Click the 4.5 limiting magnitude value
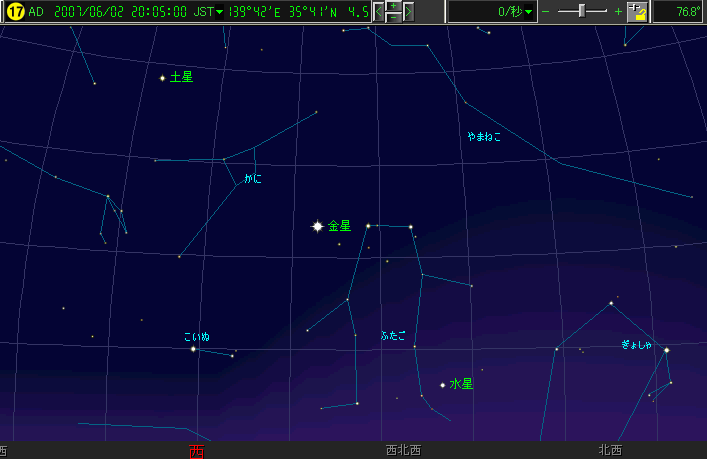 pos(358,12)
